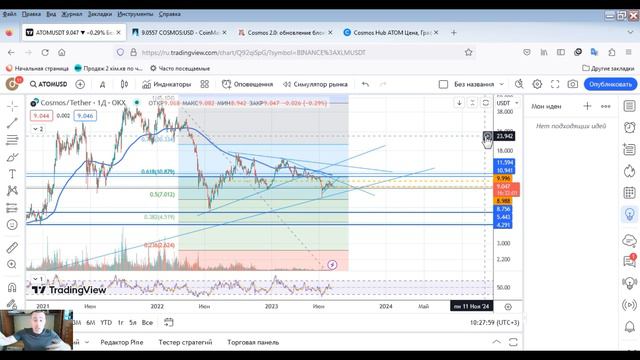Bookmark this page with the star icon
The height and width of the screenshot is (360, 640).
(469, 52)
